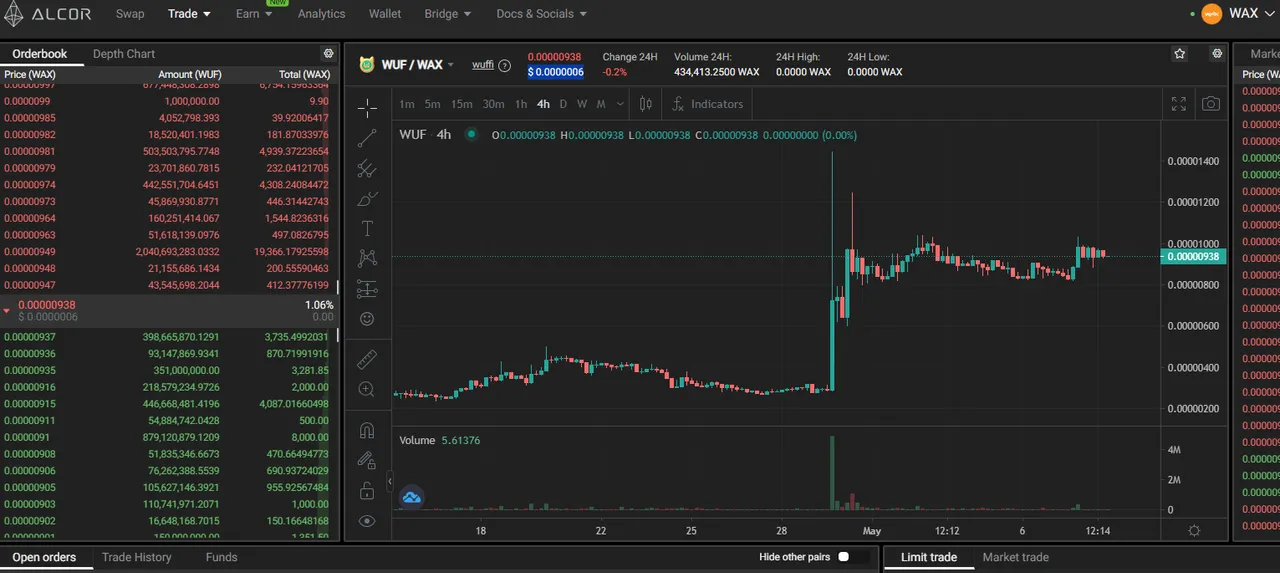Switch to the Depth Chart tab
This screenshot has height=573, width=1280.
(x=124, y=54)
